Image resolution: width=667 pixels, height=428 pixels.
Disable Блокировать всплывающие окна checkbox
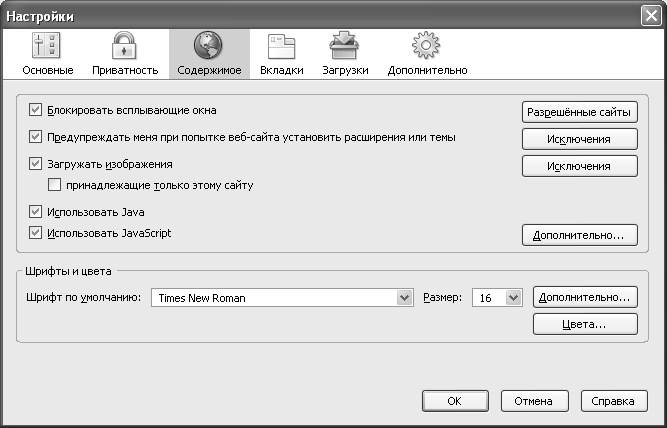[x=37, y=110]
